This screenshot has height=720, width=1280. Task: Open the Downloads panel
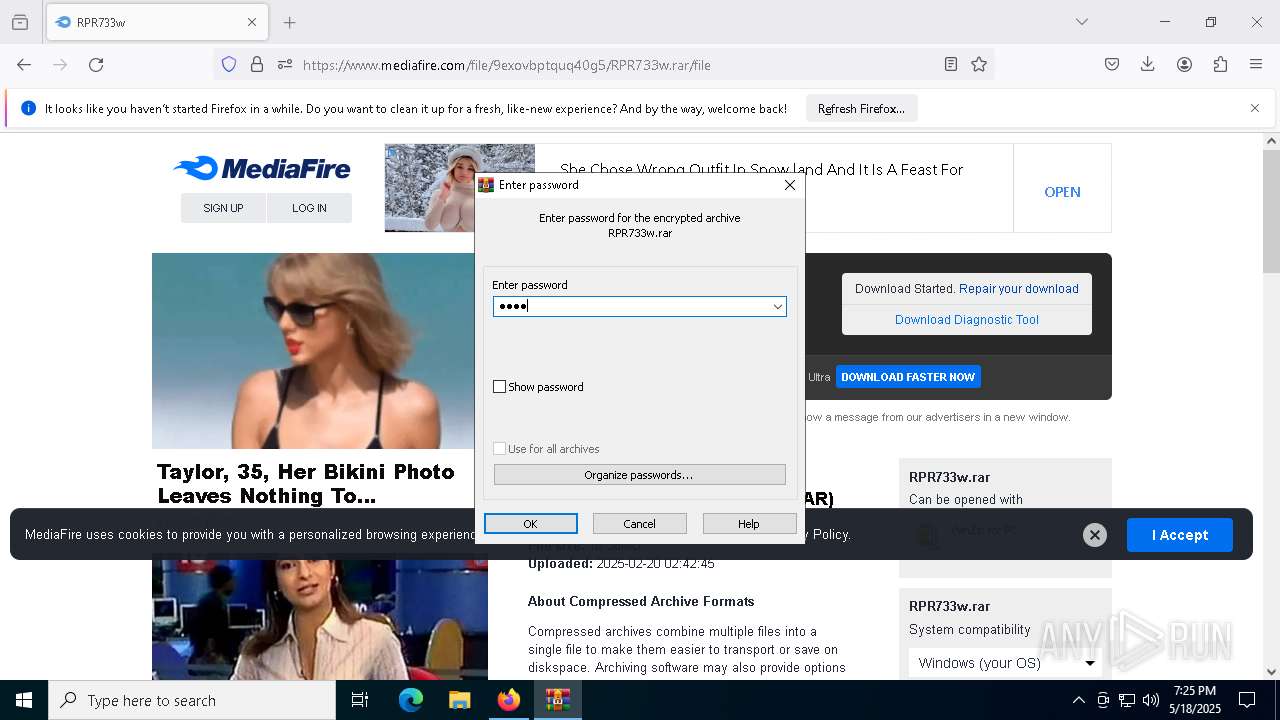(x=1148, y=64)
